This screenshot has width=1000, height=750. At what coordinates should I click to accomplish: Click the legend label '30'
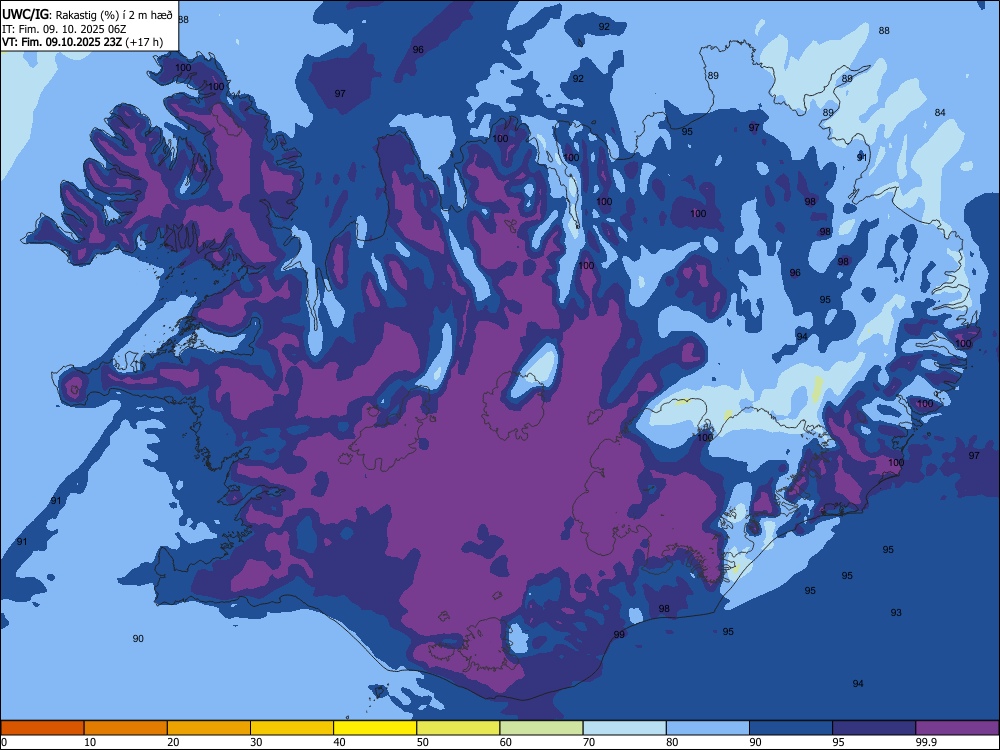click(256, 742)
